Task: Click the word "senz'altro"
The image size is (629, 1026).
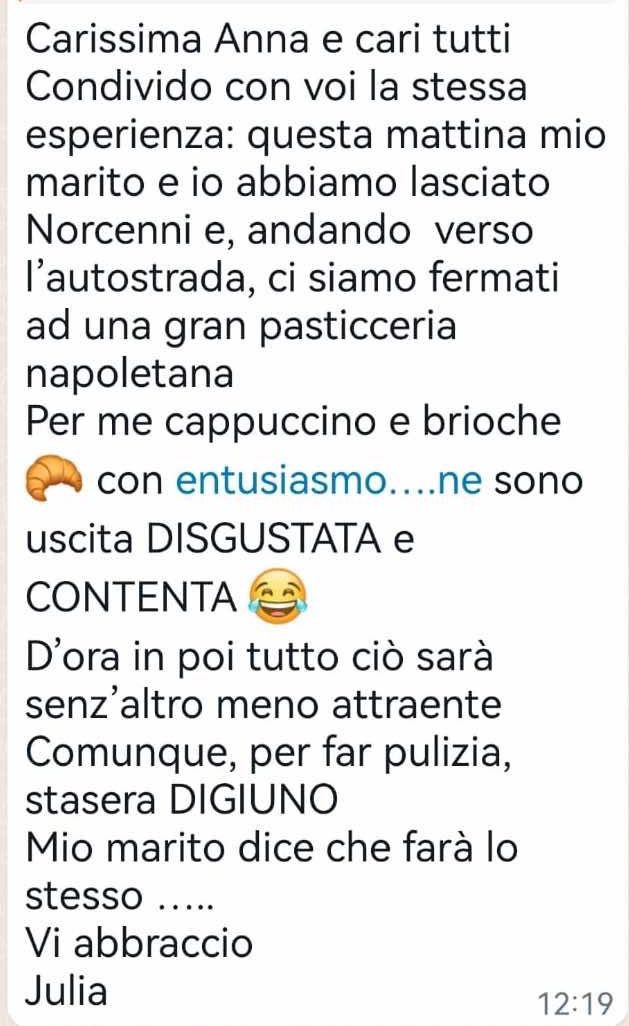Action: [115, 705]
